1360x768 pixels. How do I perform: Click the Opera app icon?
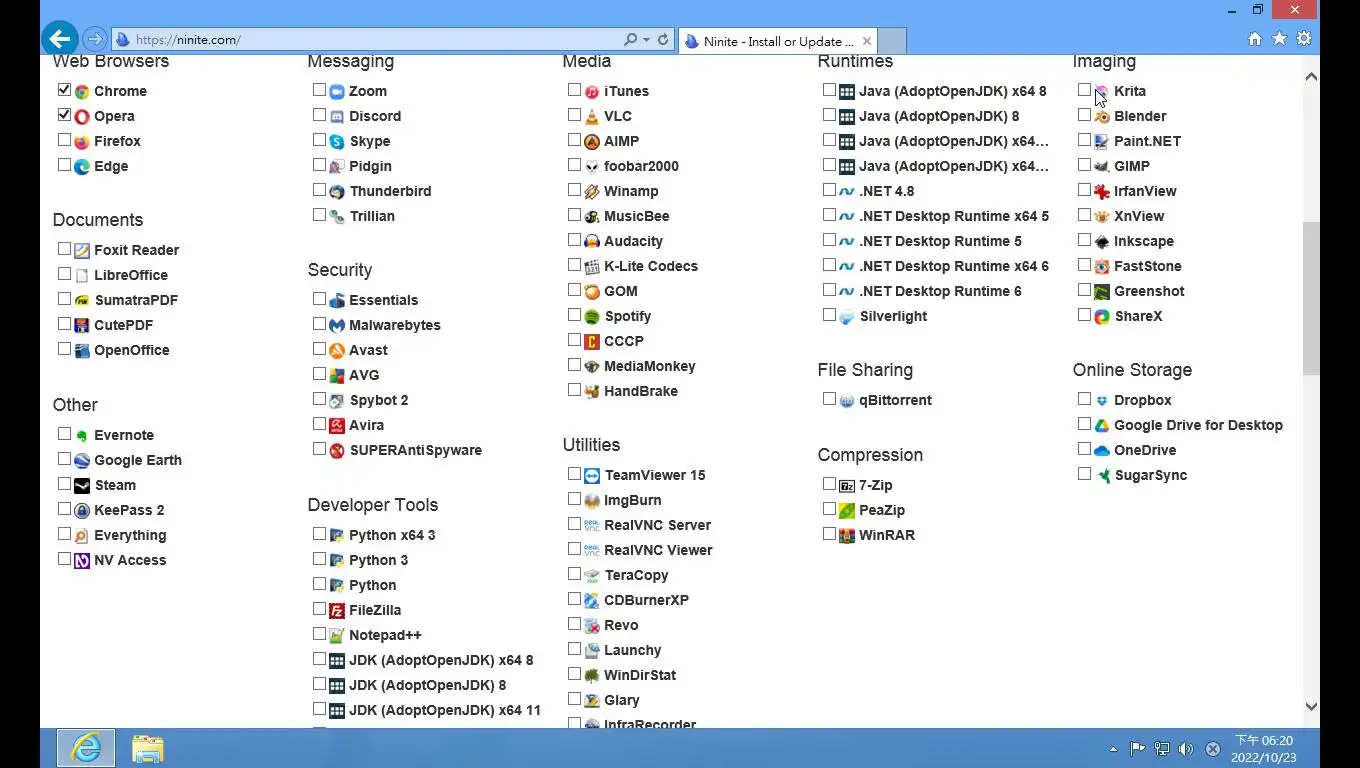82,116
